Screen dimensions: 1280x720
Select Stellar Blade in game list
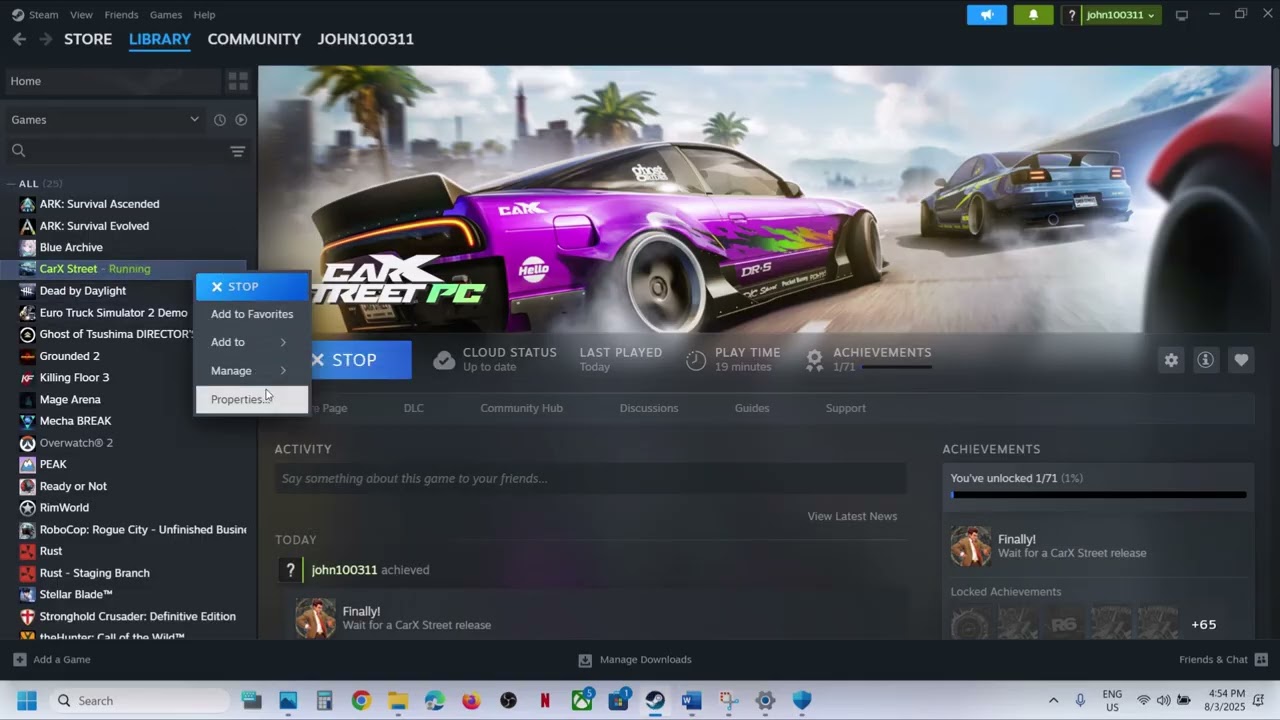click(76, 595)
